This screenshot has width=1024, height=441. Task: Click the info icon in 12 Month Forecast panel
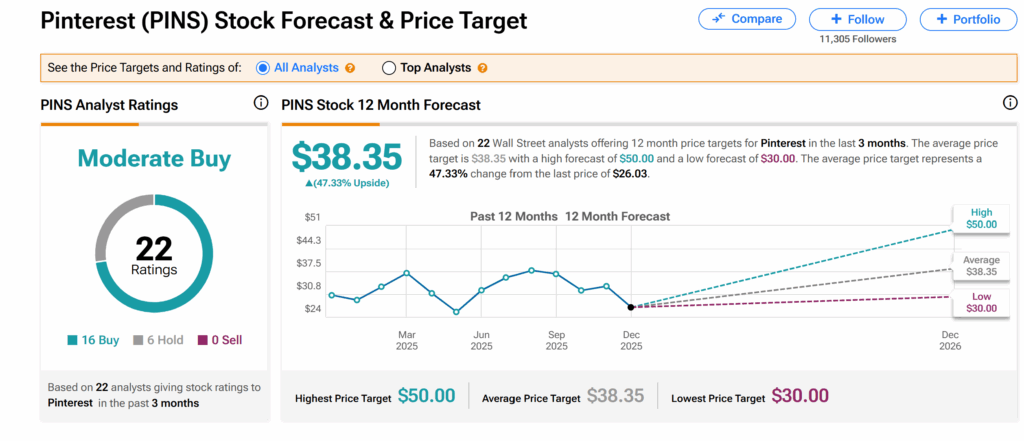pos(1010,103)
